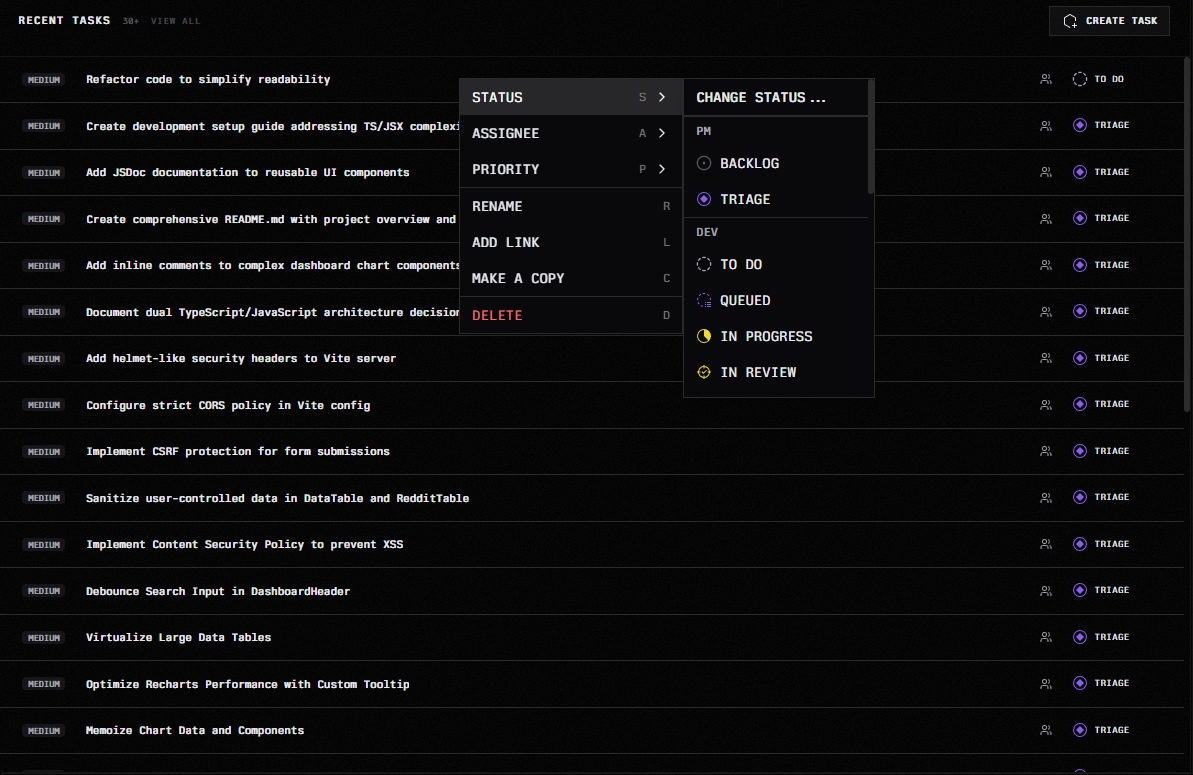Click the purple Triage icon in submenu
The image size is (1193, 775).
pyautogui.click(x=704, y=199)
